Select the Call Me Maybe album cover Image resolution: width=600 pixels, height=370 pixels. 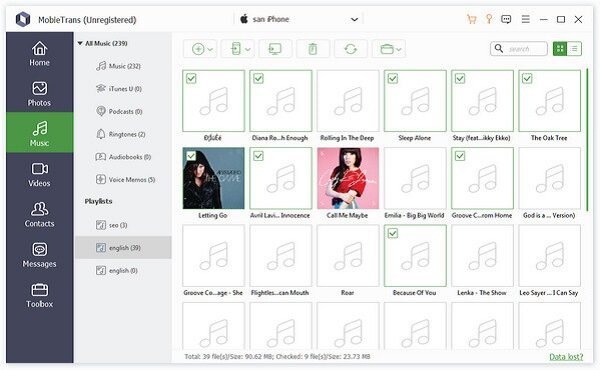(348, 178)
